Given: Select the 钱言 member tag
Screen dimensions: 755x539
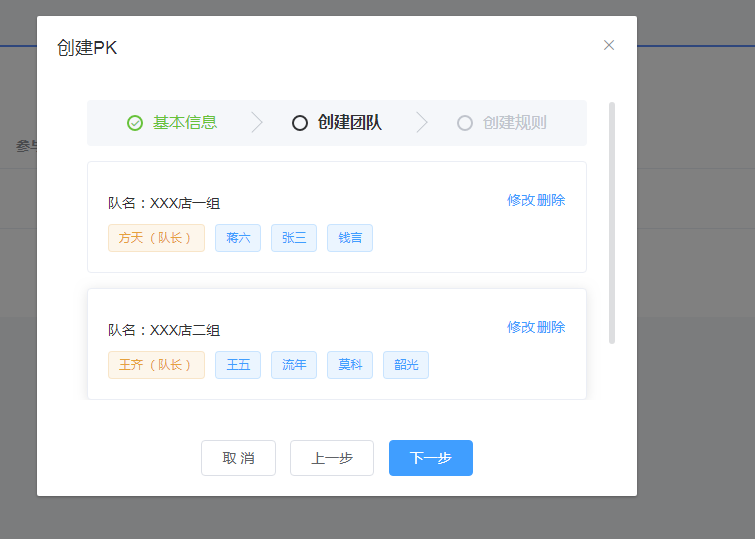Looking at the screenshot, I should [x=350, y=238].
